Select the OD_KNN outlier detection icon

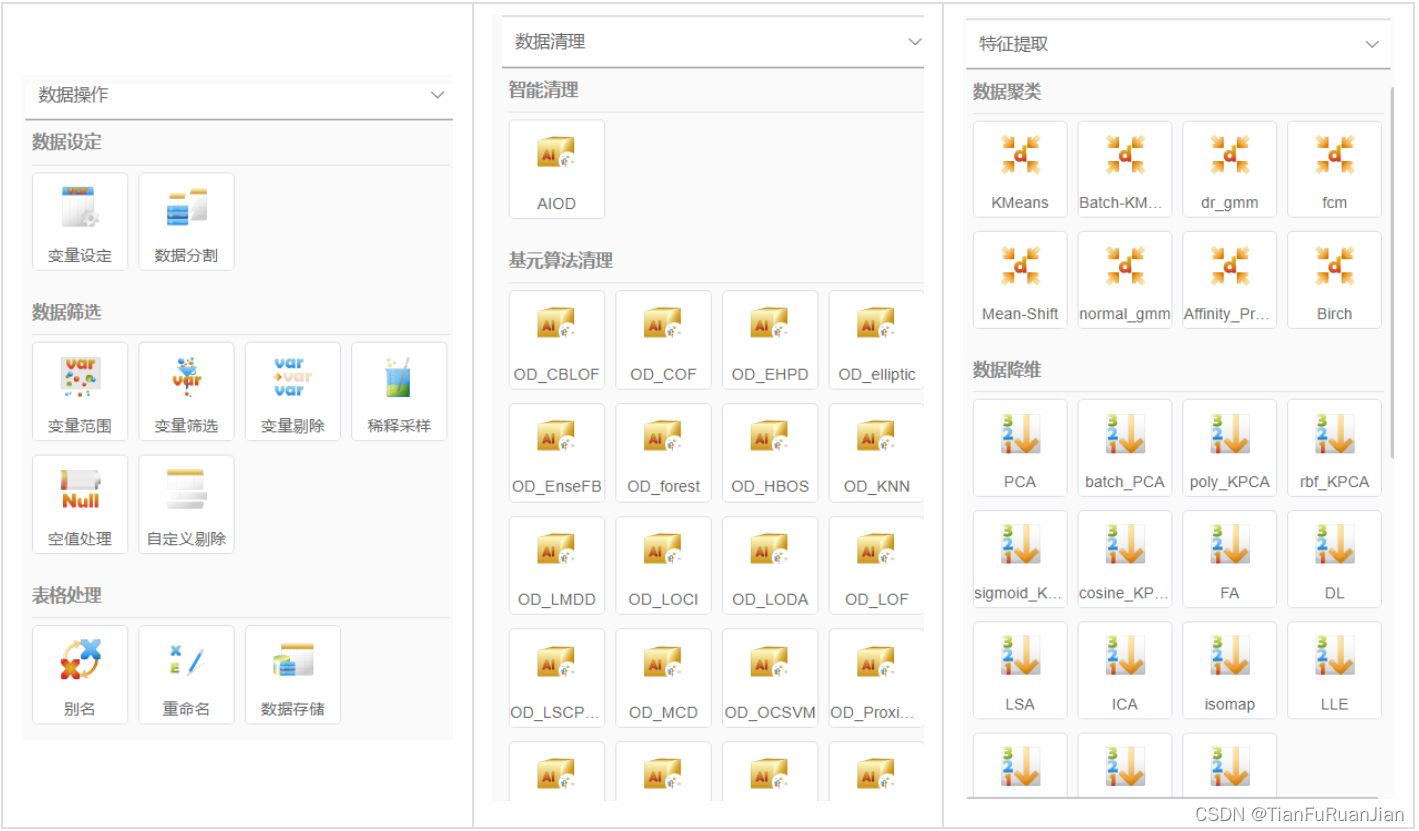click(x=876, y=452)
